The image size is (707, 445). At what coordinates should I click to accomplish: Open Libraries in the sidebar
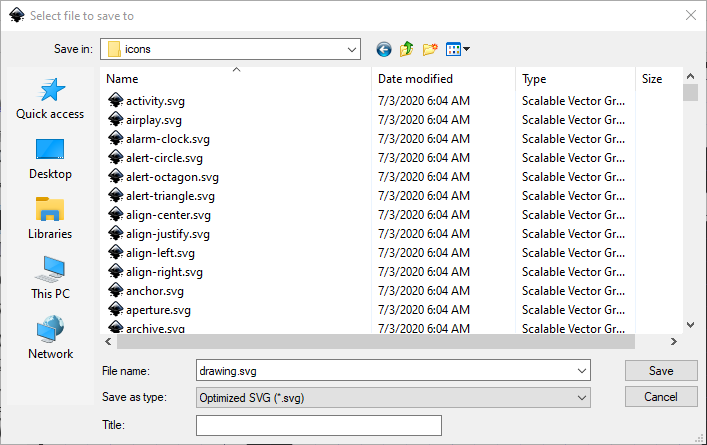coord(50,219)
